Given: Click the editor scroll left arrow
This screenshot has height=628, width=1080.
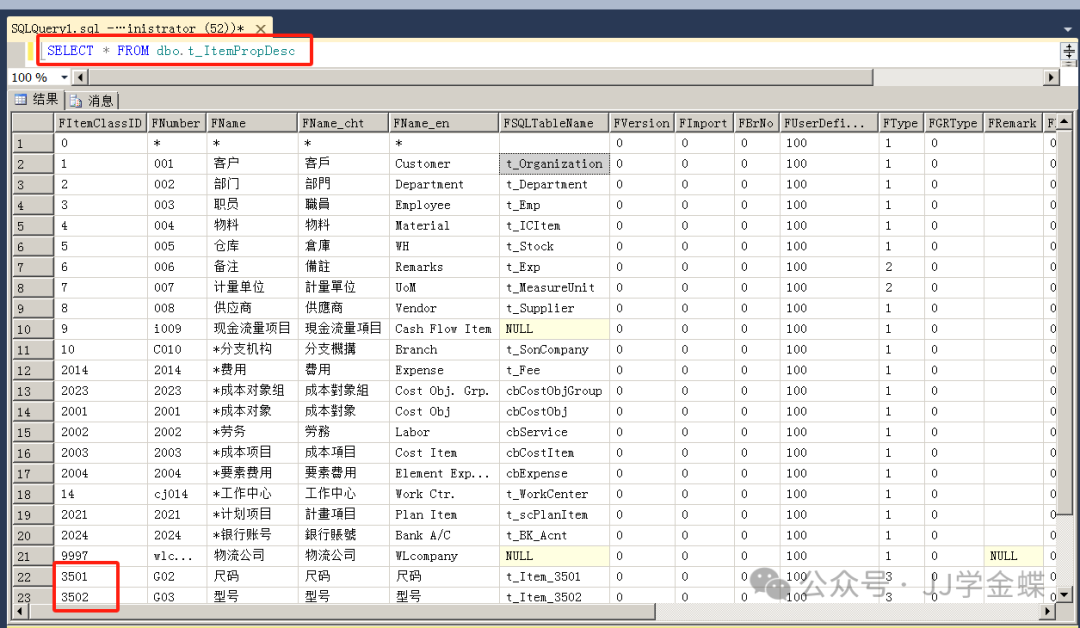Looking at the screenshot, I should click(80, 78).
